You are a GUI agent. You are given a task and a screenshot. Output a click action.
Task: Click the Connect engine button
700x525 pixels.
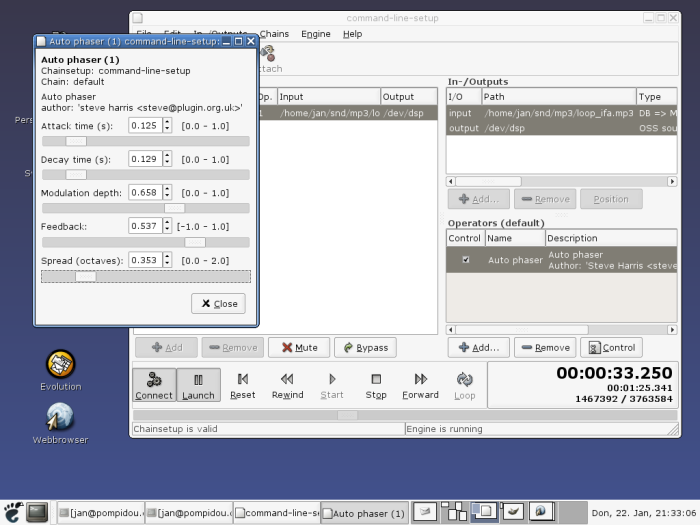click(x=154, y=385)
